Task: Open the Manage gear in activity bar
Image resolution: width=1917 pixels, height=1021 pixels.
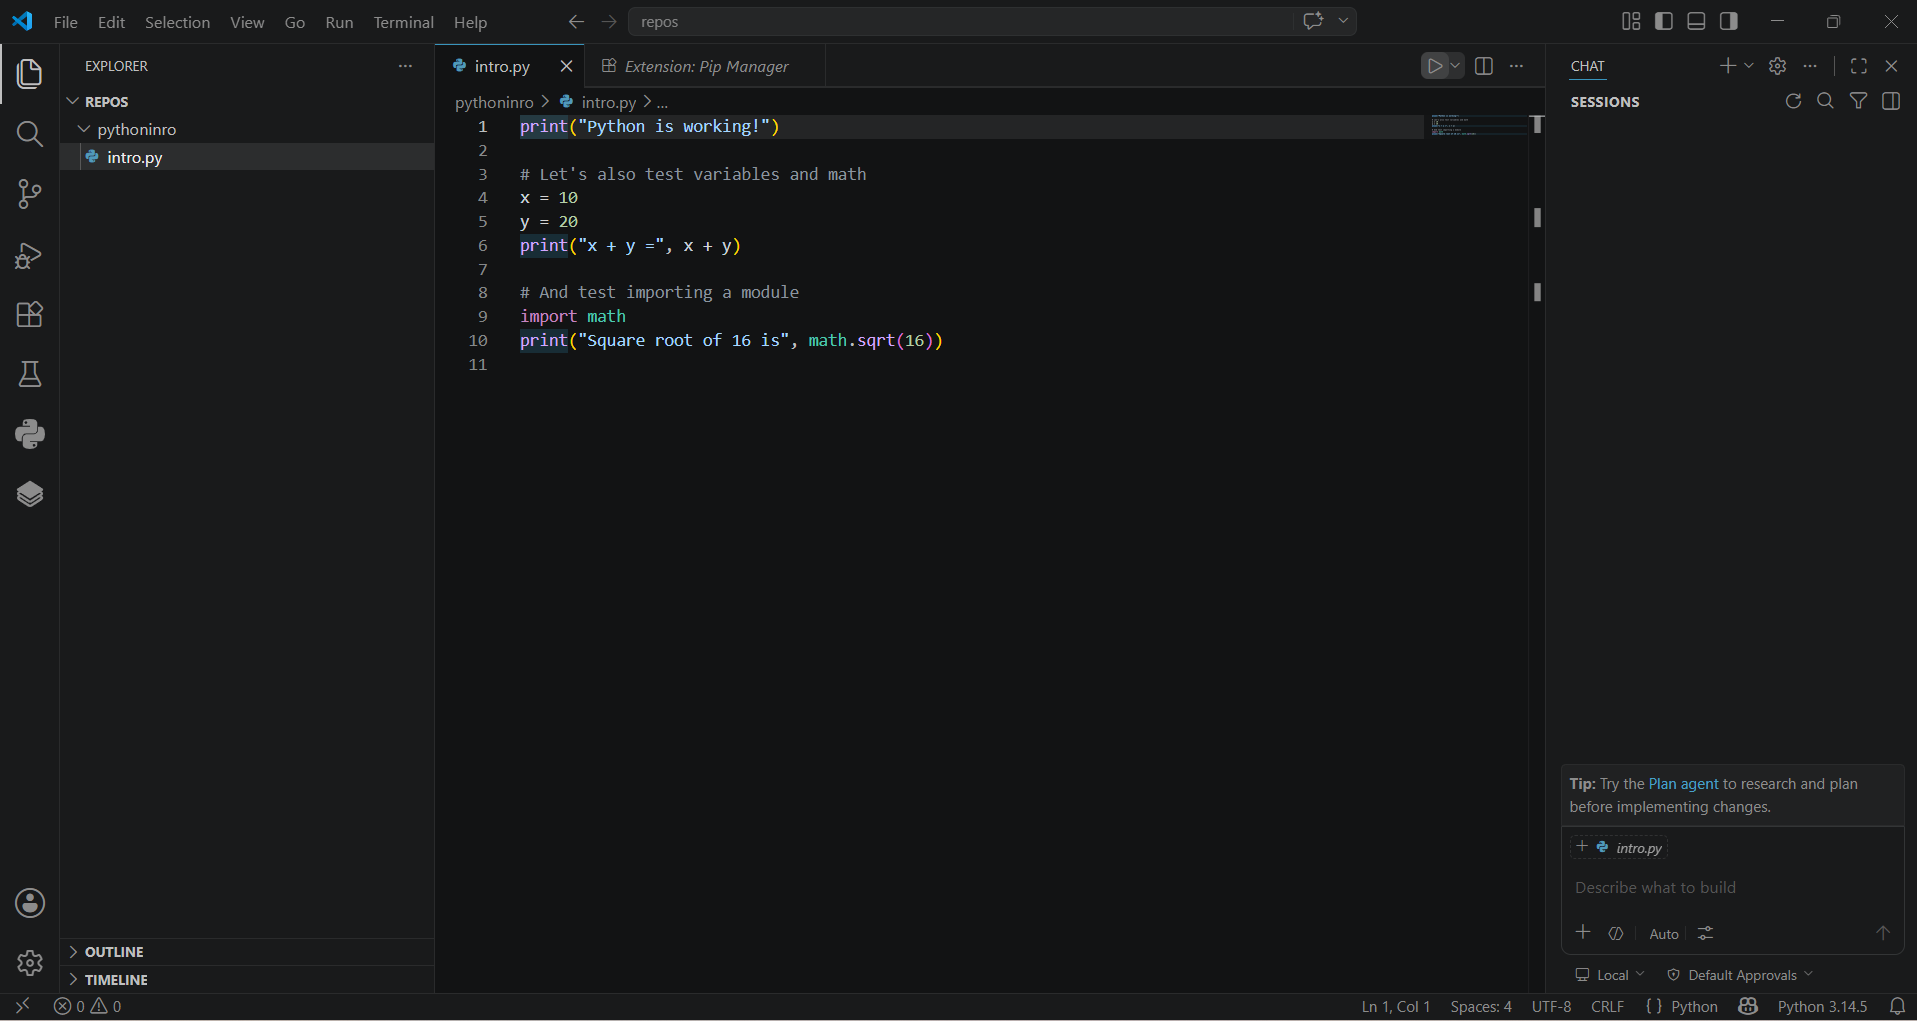Action: point(30,963)
